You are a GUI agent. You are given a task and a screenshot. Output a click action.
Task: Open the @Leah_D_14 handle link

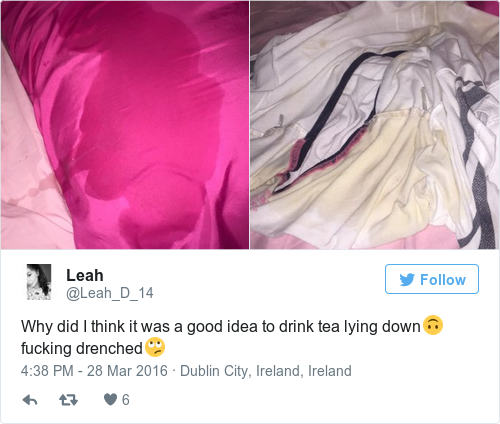110,293
